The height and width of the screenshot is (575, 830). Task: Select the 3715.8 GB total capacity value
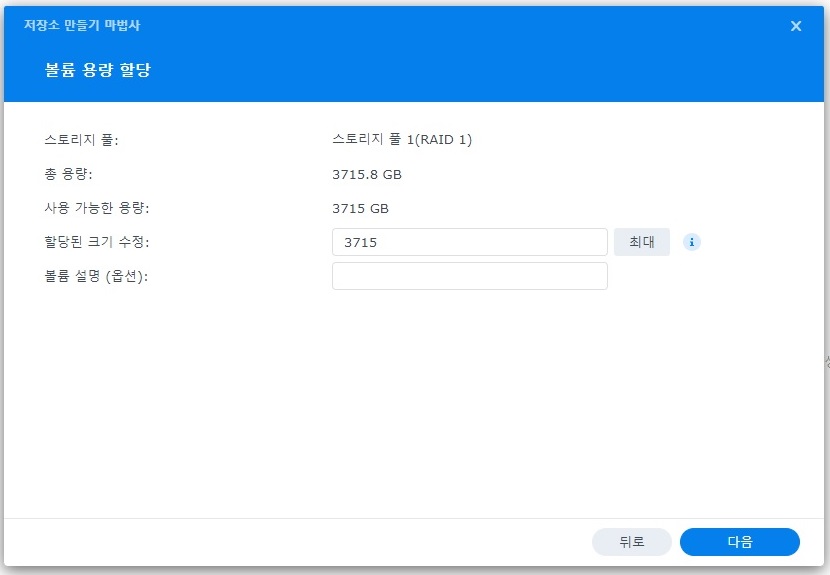(367, 174)
